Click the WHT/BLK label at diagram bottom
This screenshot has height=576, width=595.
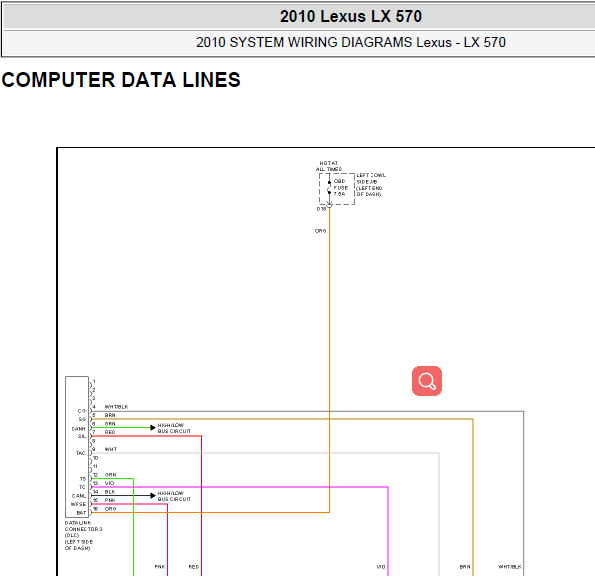510,567
